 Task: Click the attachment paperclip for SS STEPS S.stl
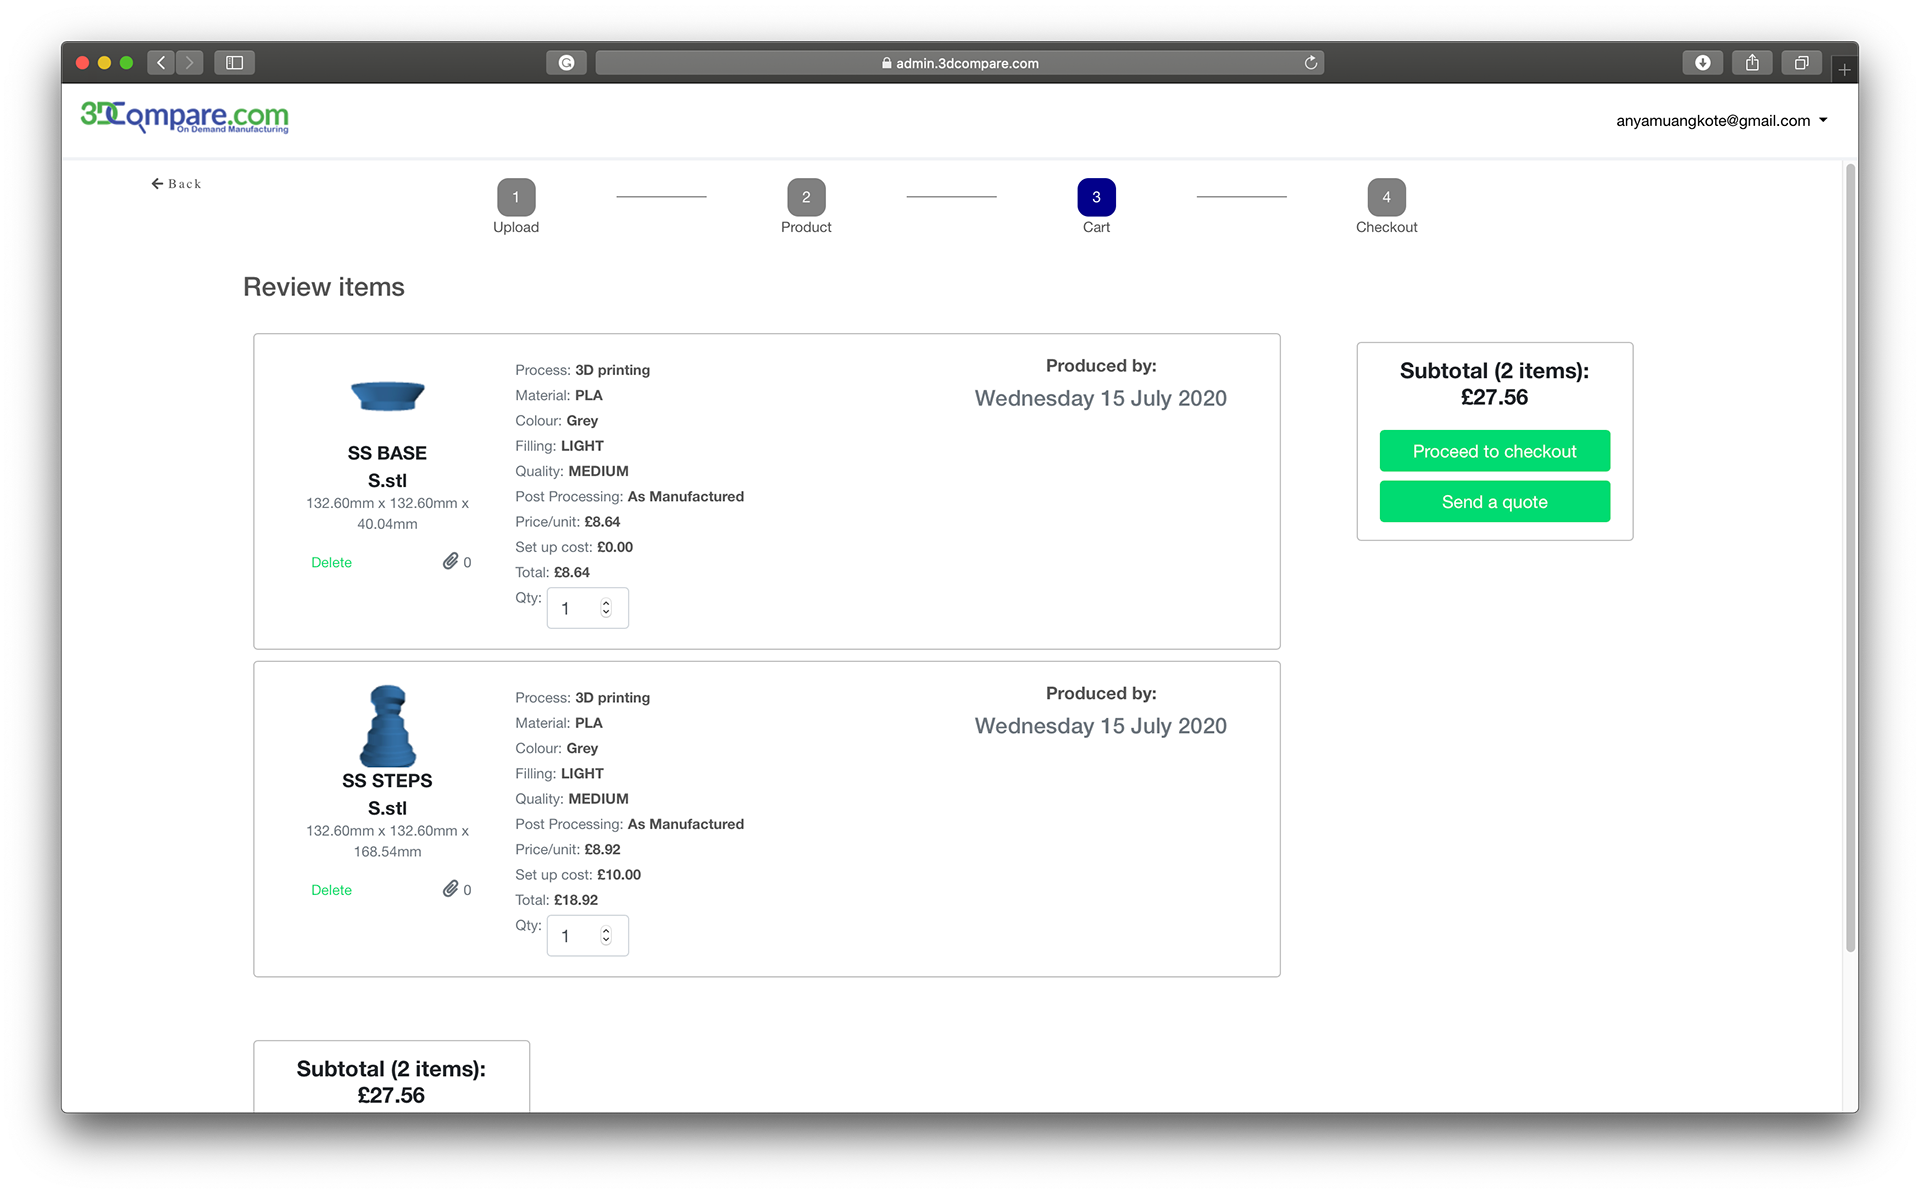tap(451, 889)
